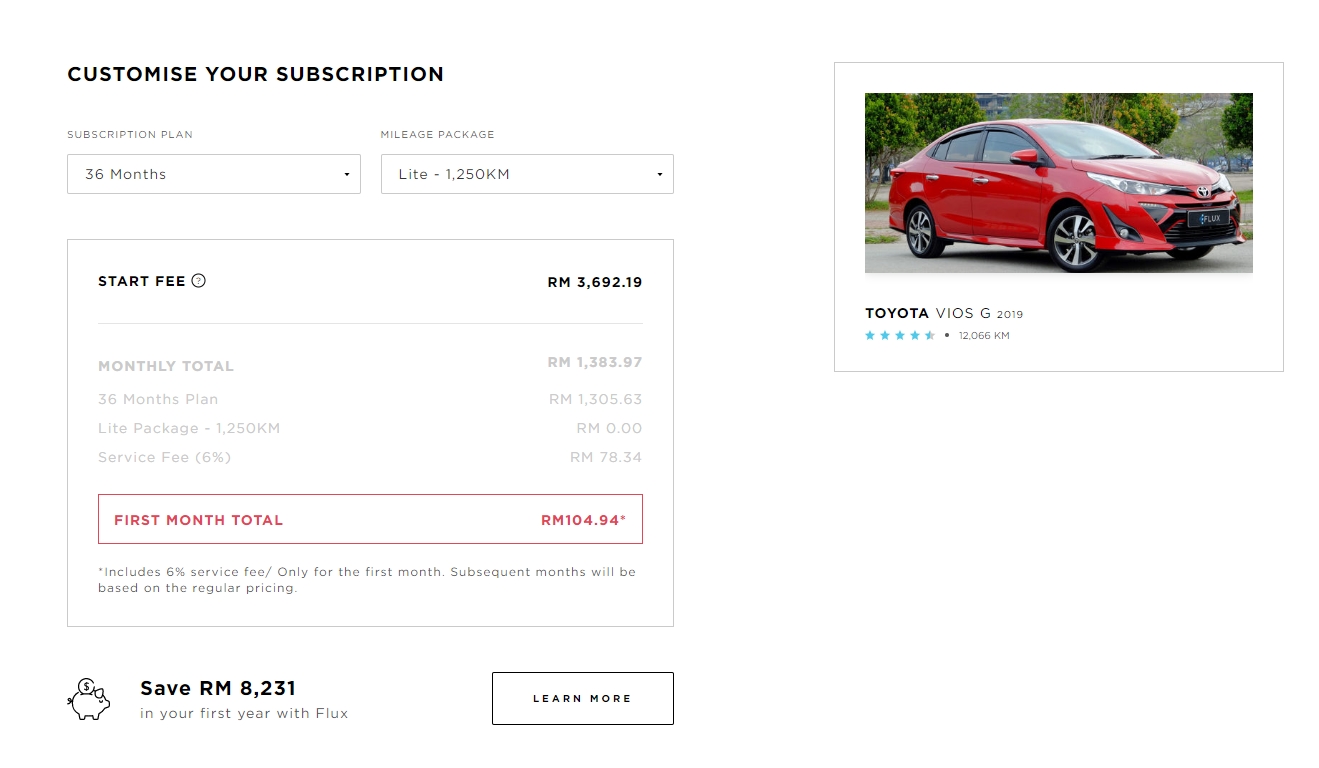This screenshot has width=1319, height=768.
Task: Click the Save RM 8,231 heading
Action: pos(218,688)
